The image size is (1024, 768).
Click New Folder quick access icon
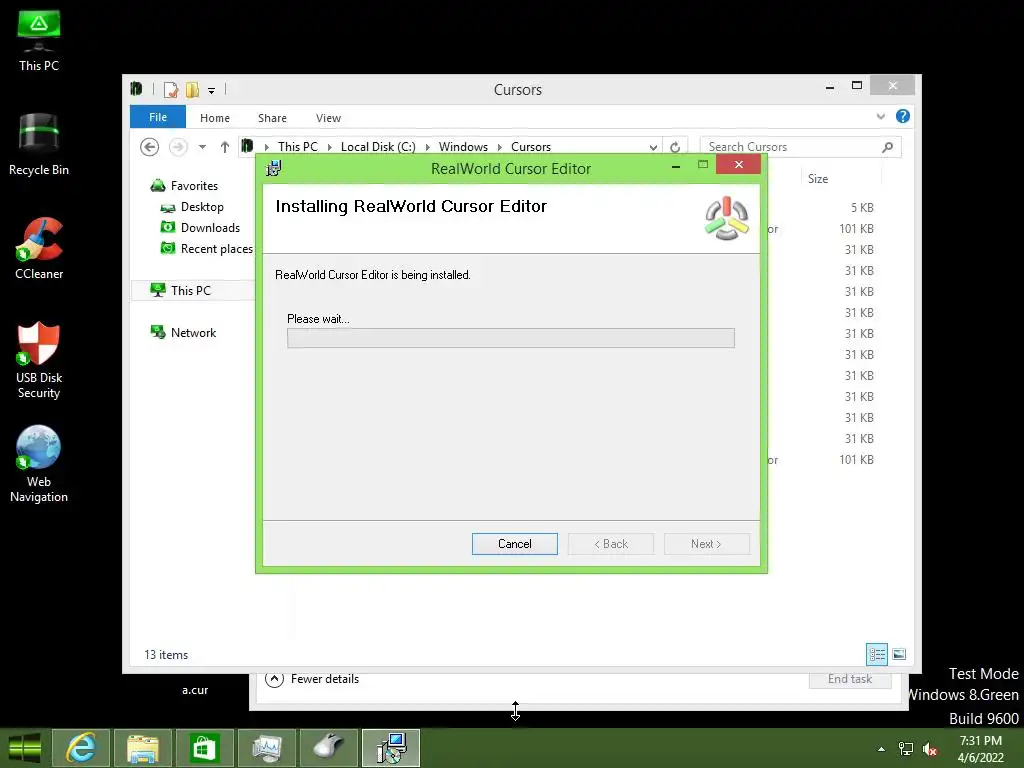[192, 89]
